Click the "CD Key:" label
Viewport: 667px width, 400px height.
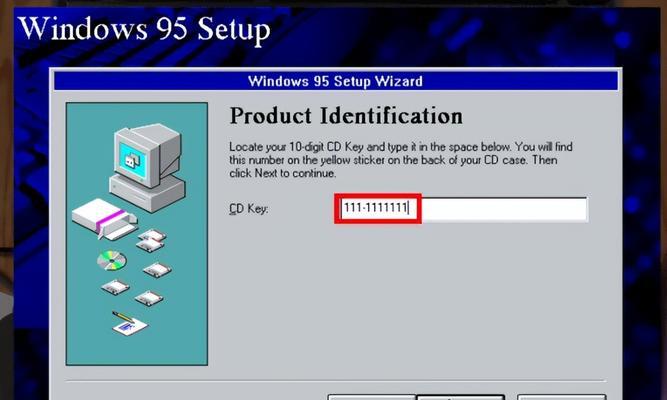(248, 209)
